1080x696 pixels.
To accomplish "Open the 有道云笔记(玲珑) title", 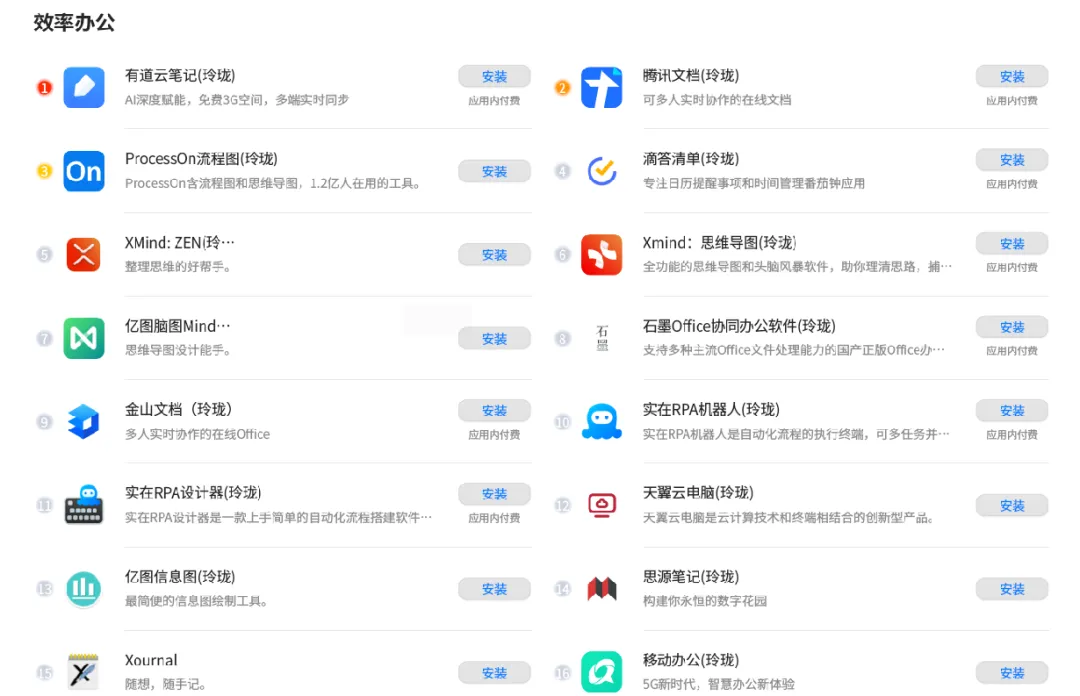I will pyautogui.click(x=180, y=76).
